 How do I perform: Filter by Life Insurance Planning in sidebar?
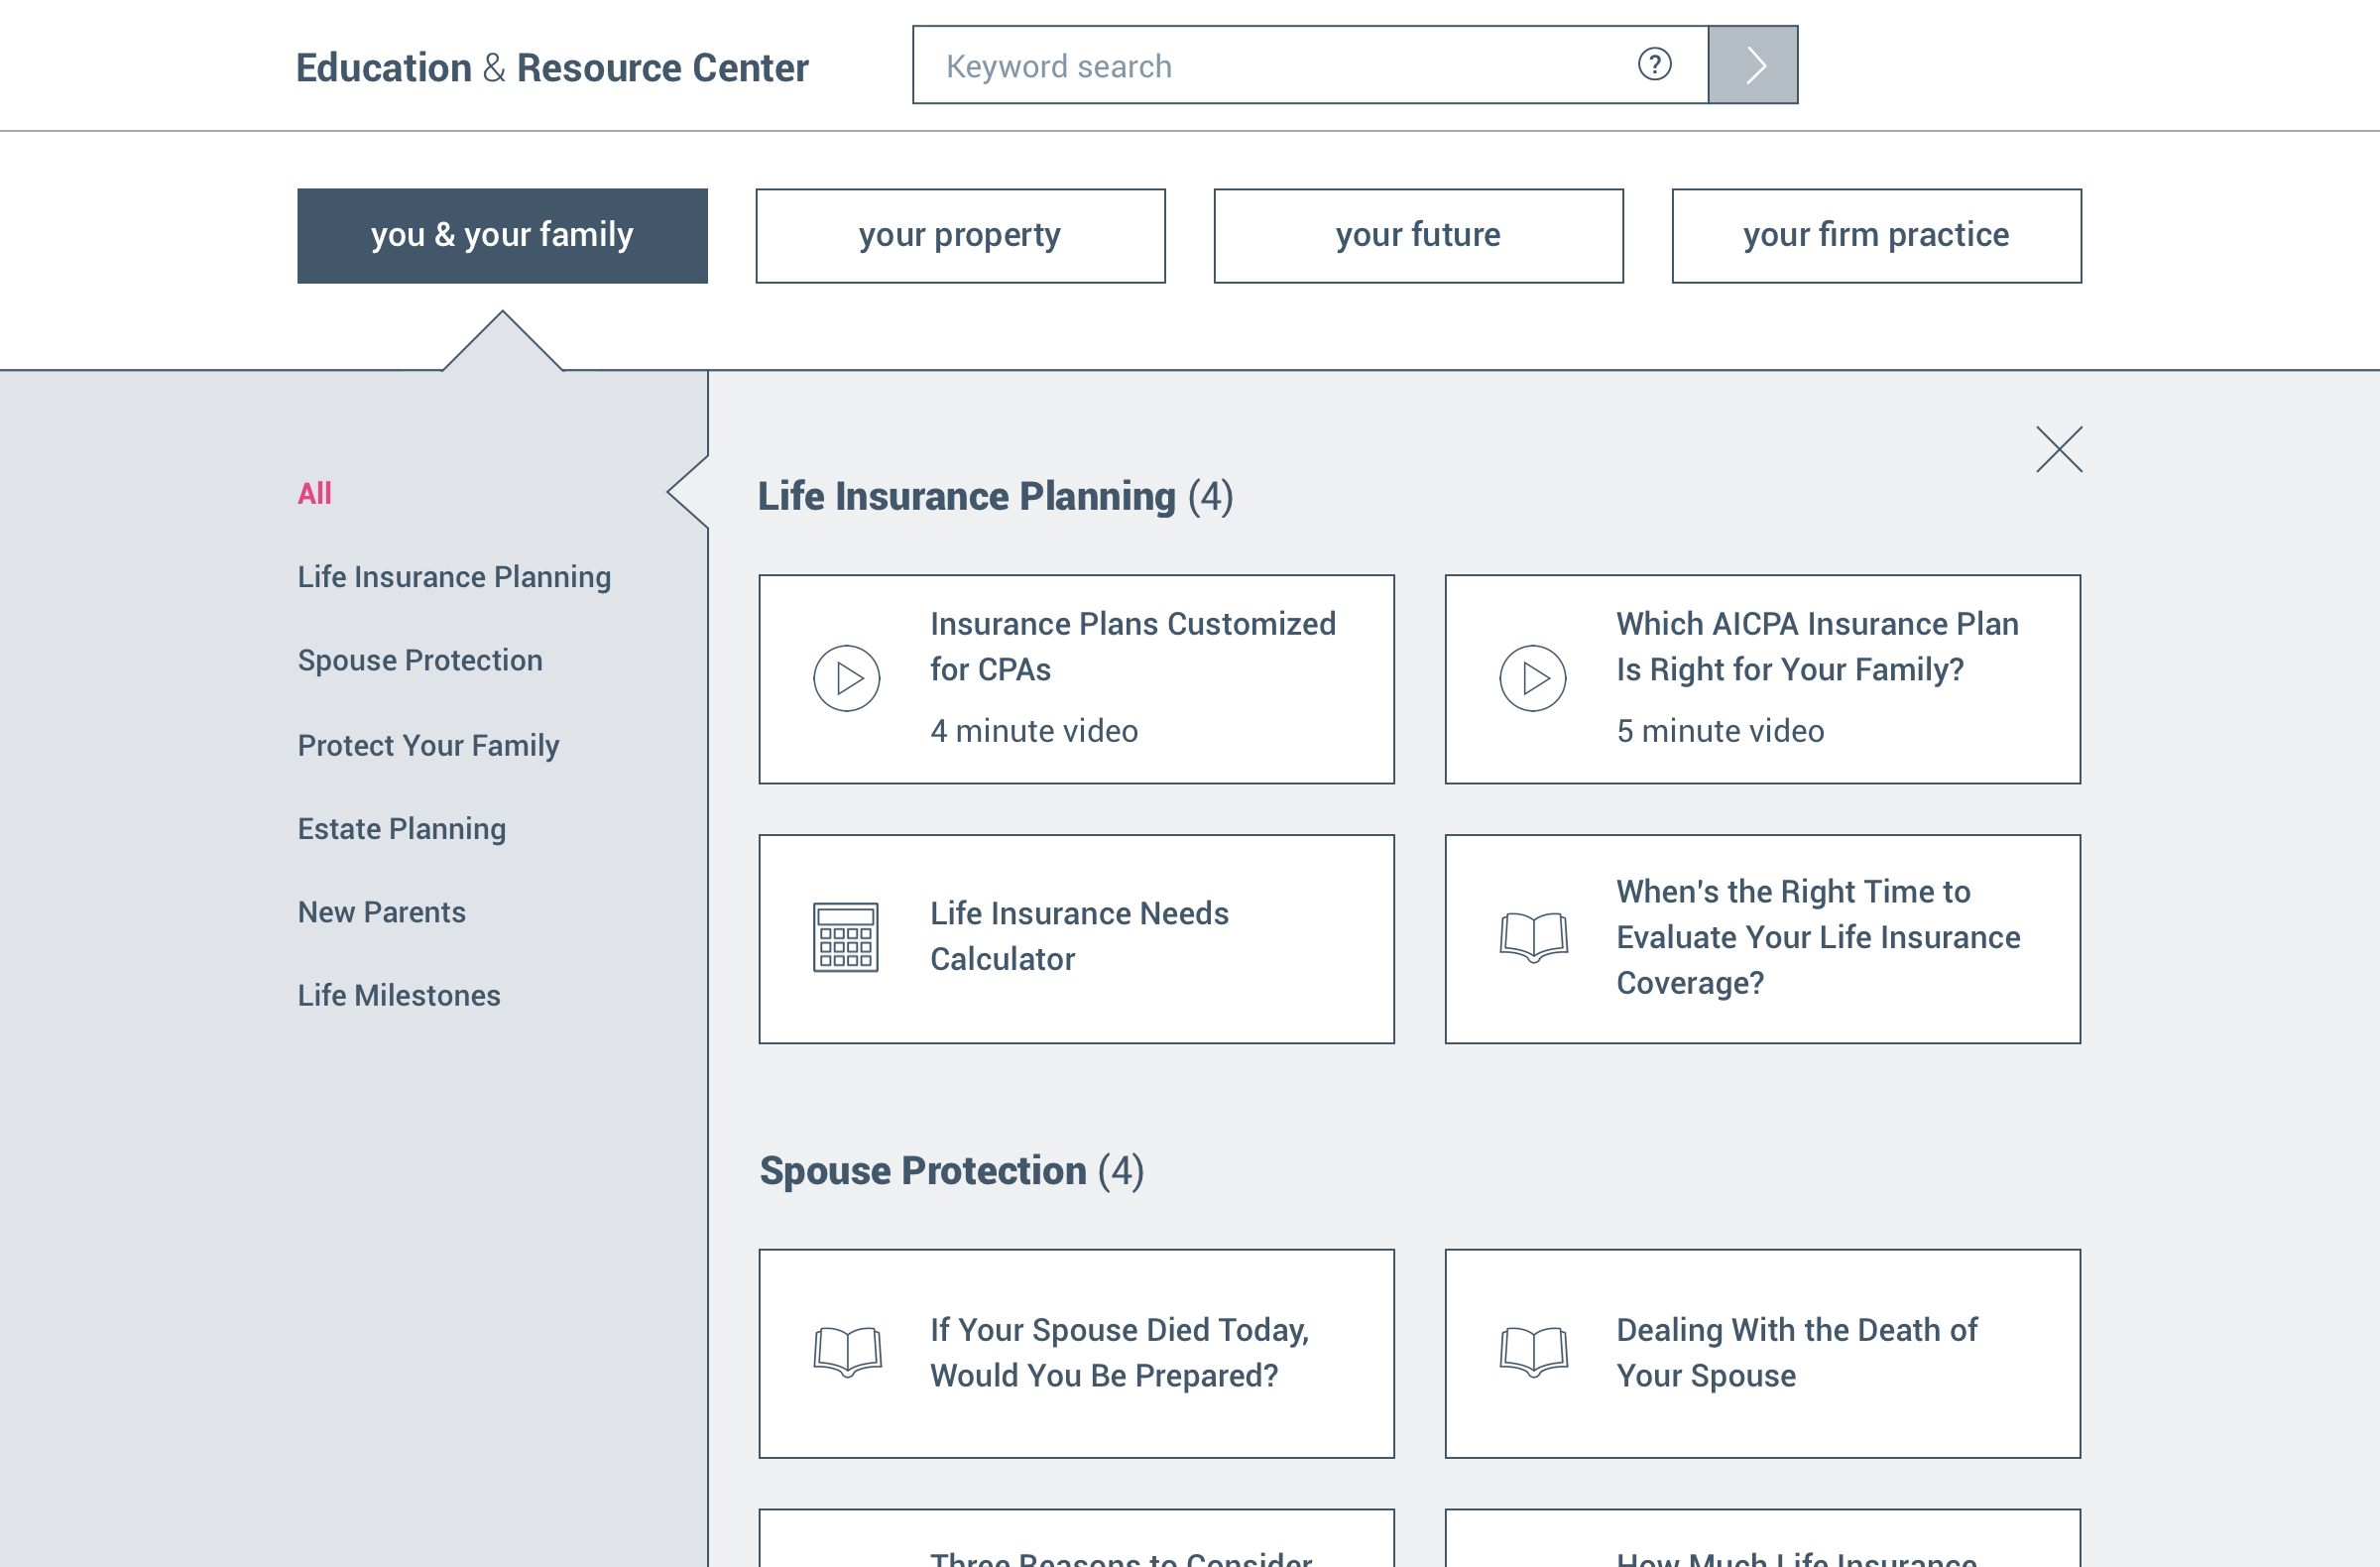454,577
